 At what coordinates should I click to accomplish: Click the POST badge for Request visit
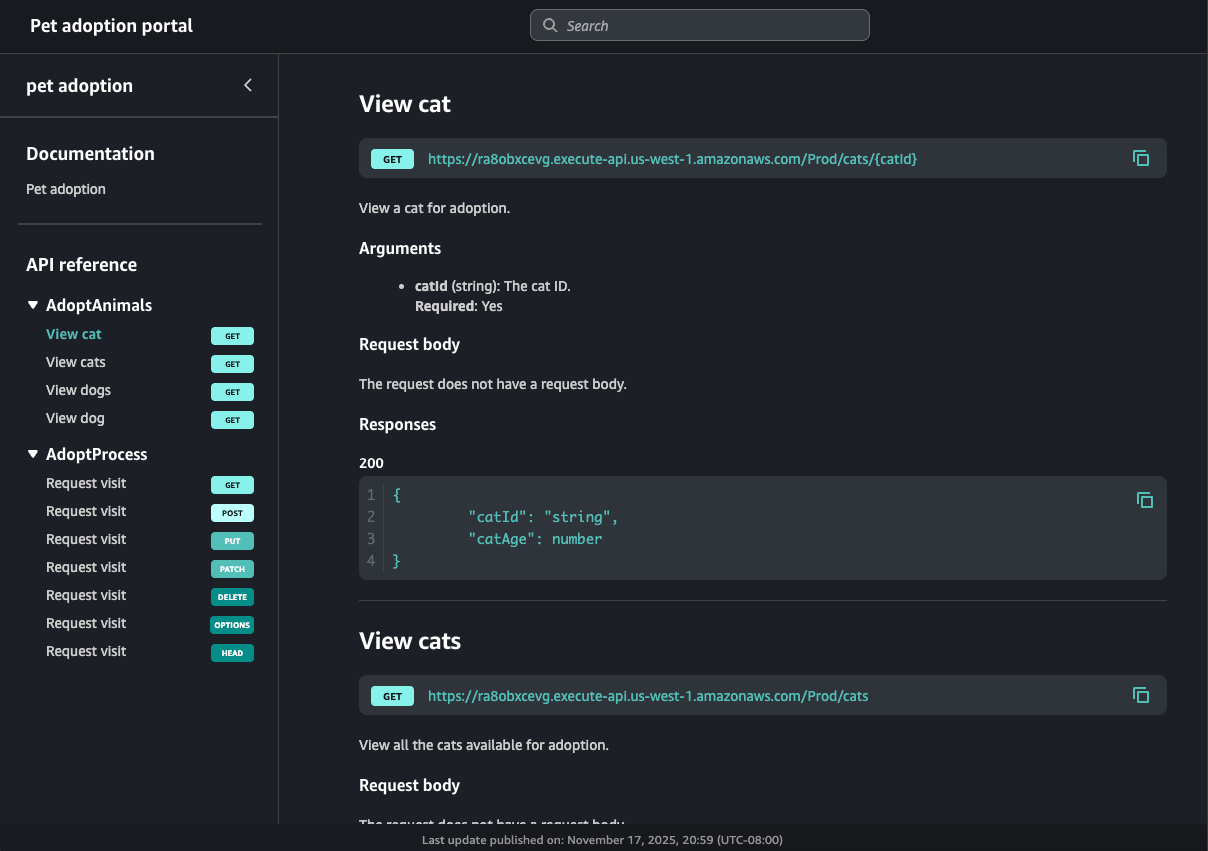coord(232,513)
